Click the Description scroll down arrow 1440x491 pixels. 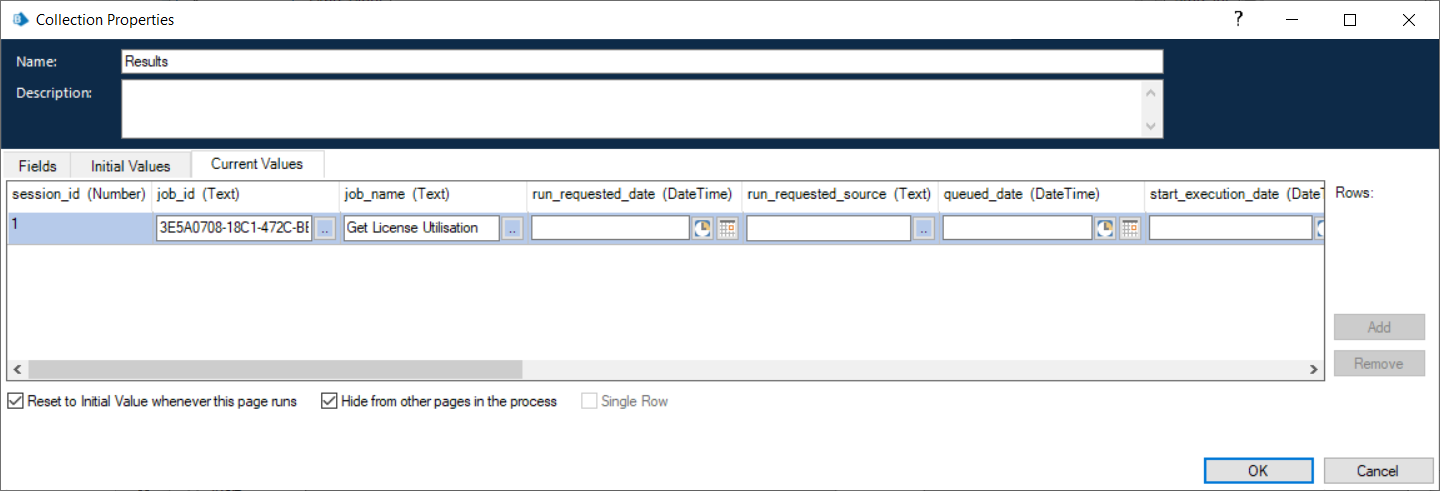pyautogui.click(x=1152, y=126)
